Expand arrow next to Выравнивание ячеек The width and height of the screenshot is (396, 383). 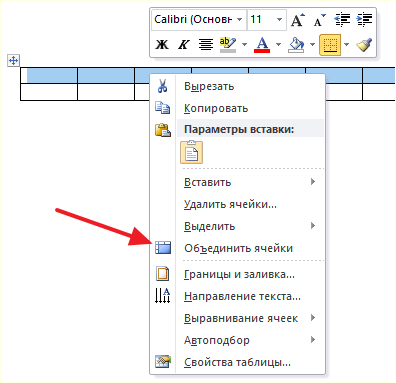pos(313,318)
